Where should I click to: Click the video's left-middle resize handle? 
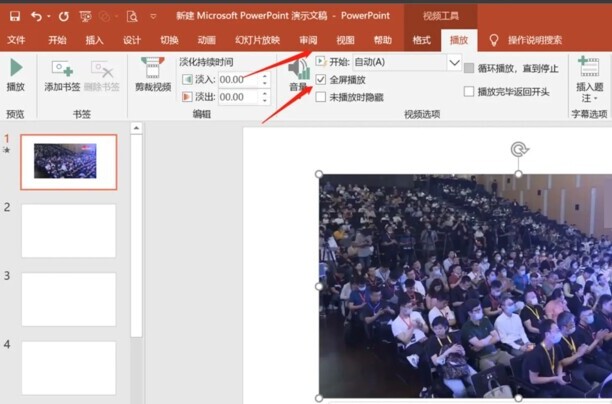(319, 286)
